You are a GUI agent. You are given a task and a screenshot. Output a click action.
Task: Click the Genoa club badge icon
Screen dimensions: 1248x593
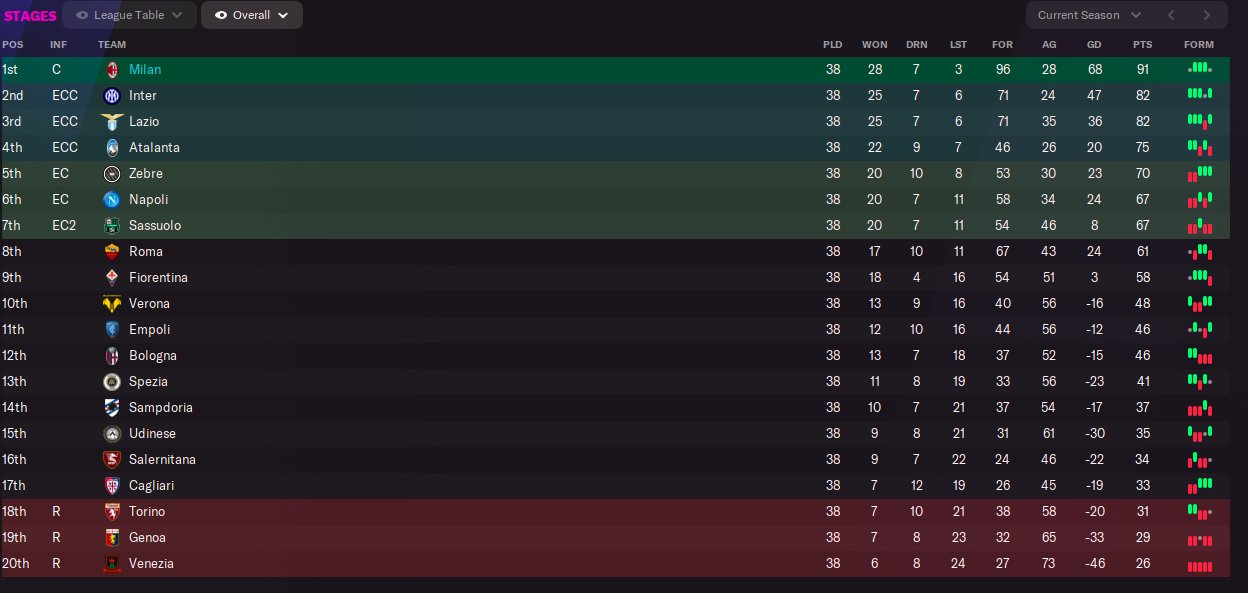click(112, 538)
